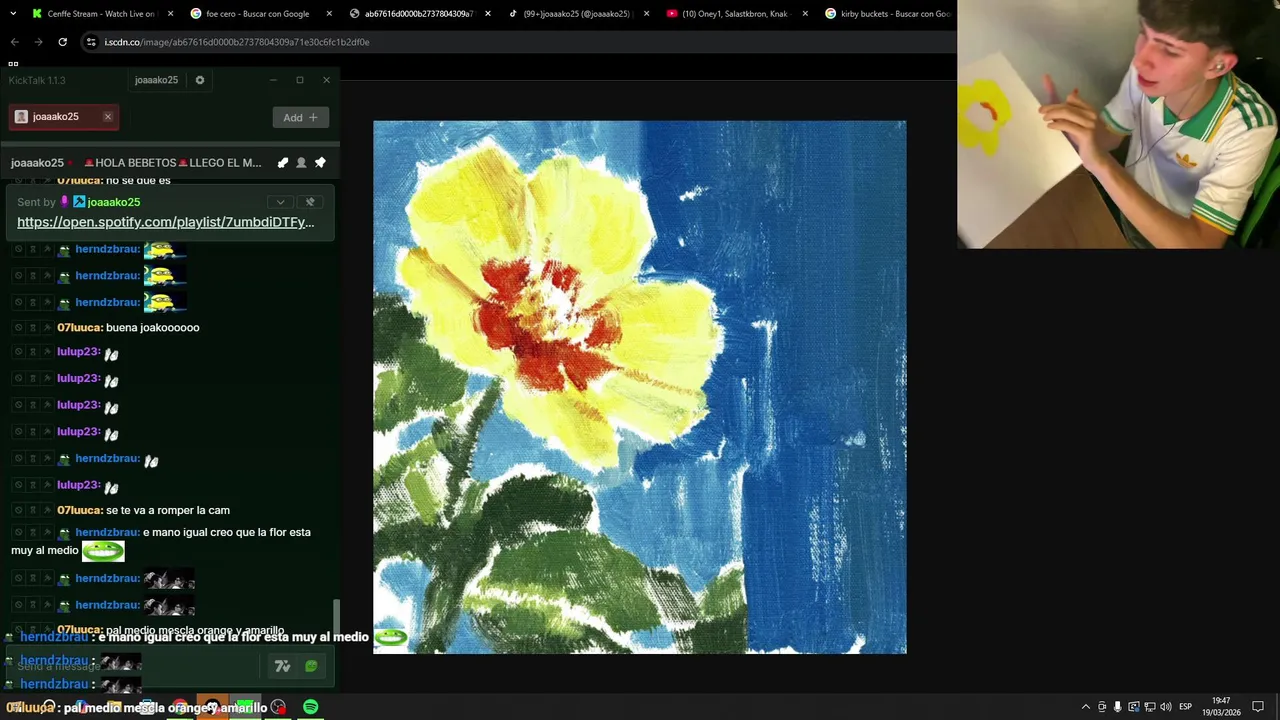
Task: Click the camera icon in the system tray
Action: 1102,707
